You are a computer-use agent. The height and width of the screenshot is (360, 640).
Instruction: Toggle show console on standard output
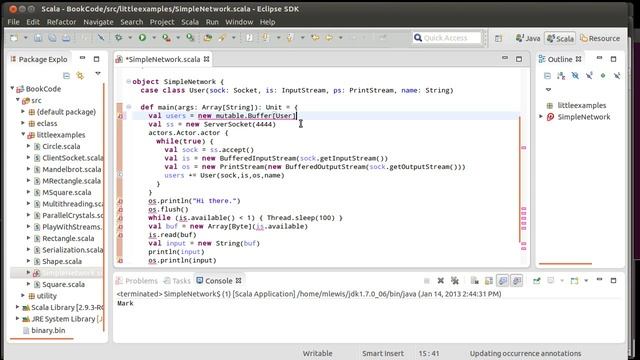pyautogui.click(x=503, y=281)
